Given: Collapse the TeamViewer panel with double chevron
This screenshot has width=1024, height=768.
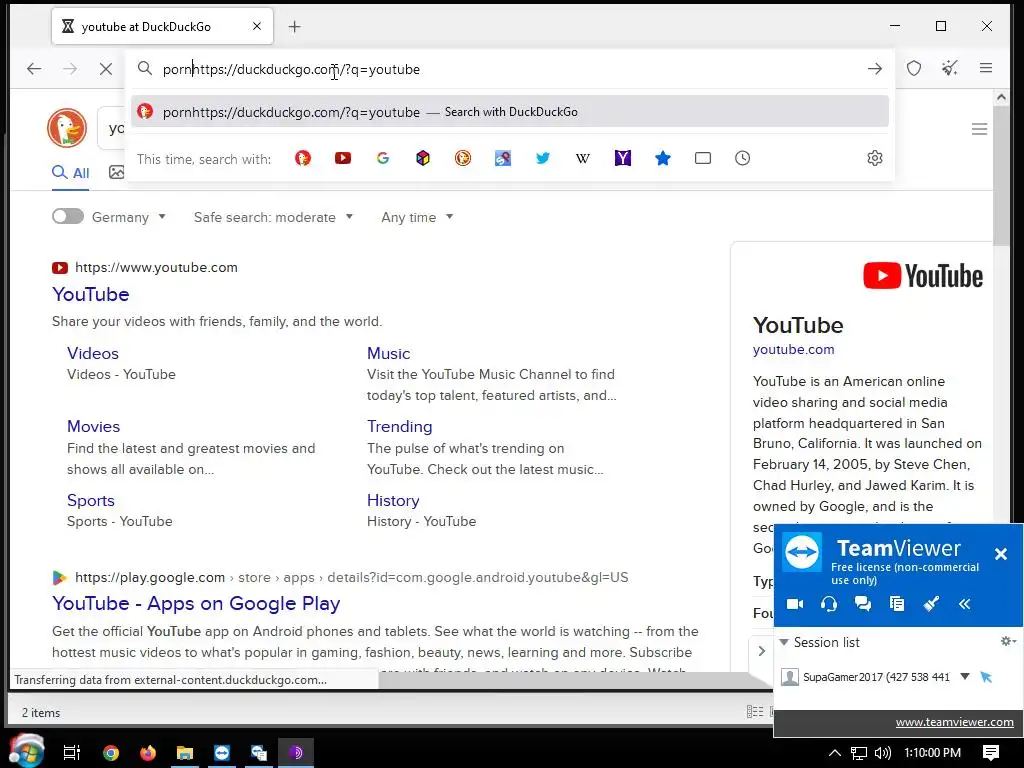Looking at the screenshot, I should point(965,604).
